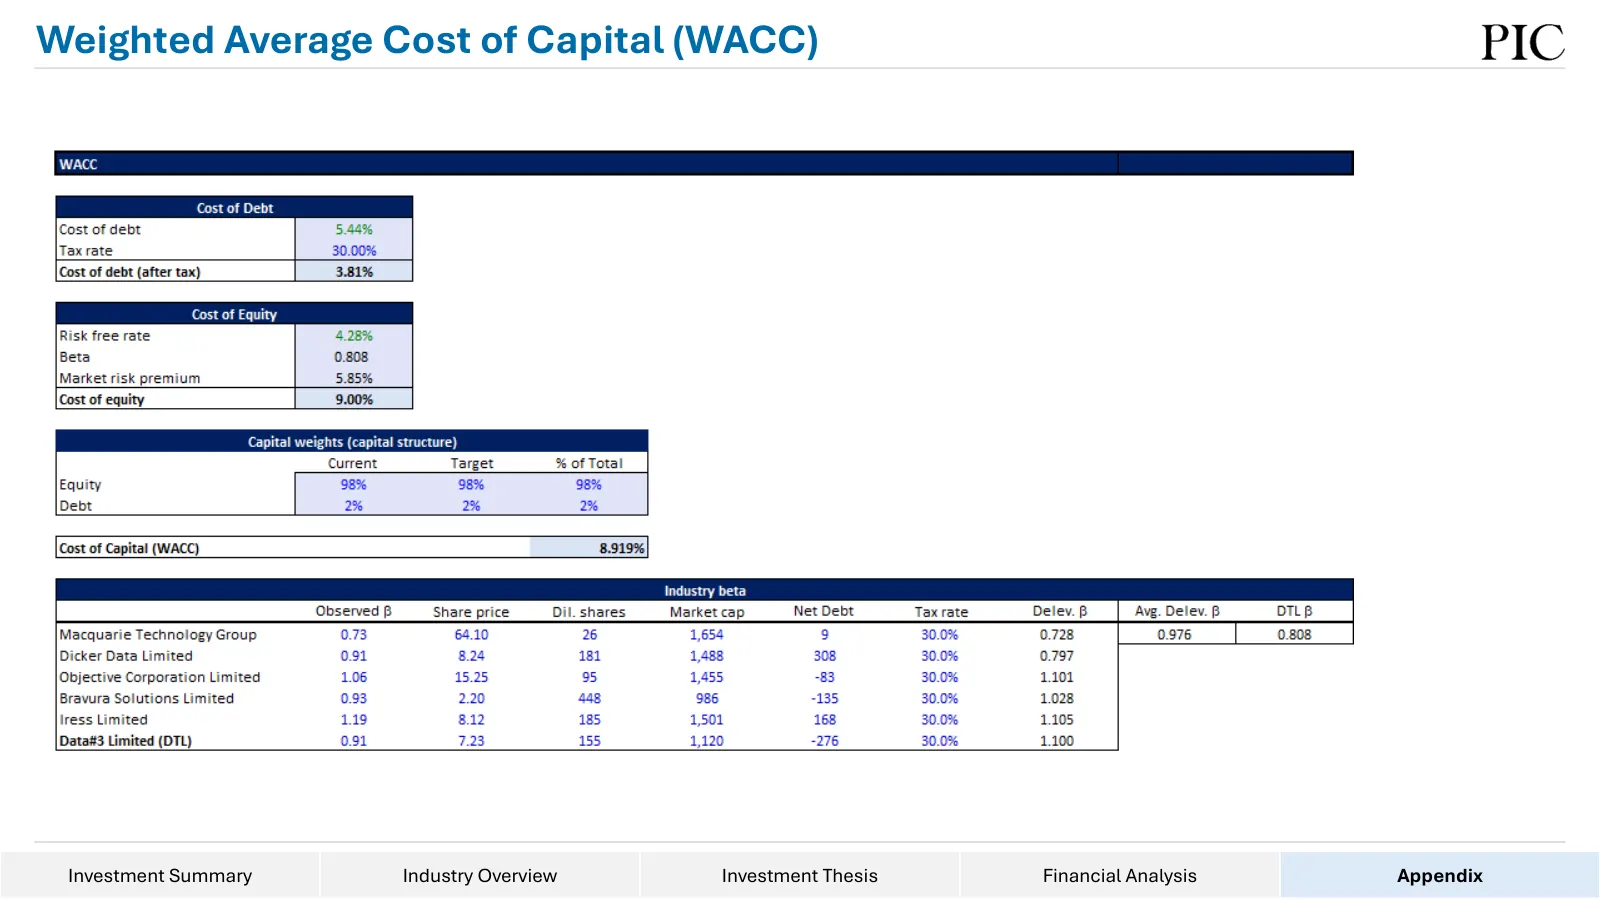The width and height of the screenshot is (1600, 900).
Task: Click the Cost of Capital (WACC) label
Action: [129, 548]
